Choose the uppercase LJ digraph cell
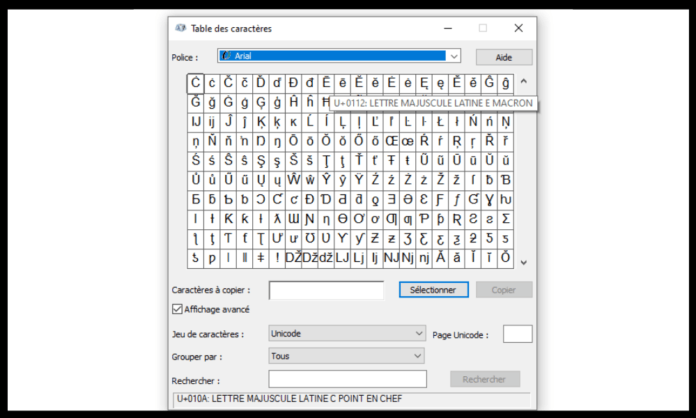This screenshot has height=418, width=696. coord(343,258)
